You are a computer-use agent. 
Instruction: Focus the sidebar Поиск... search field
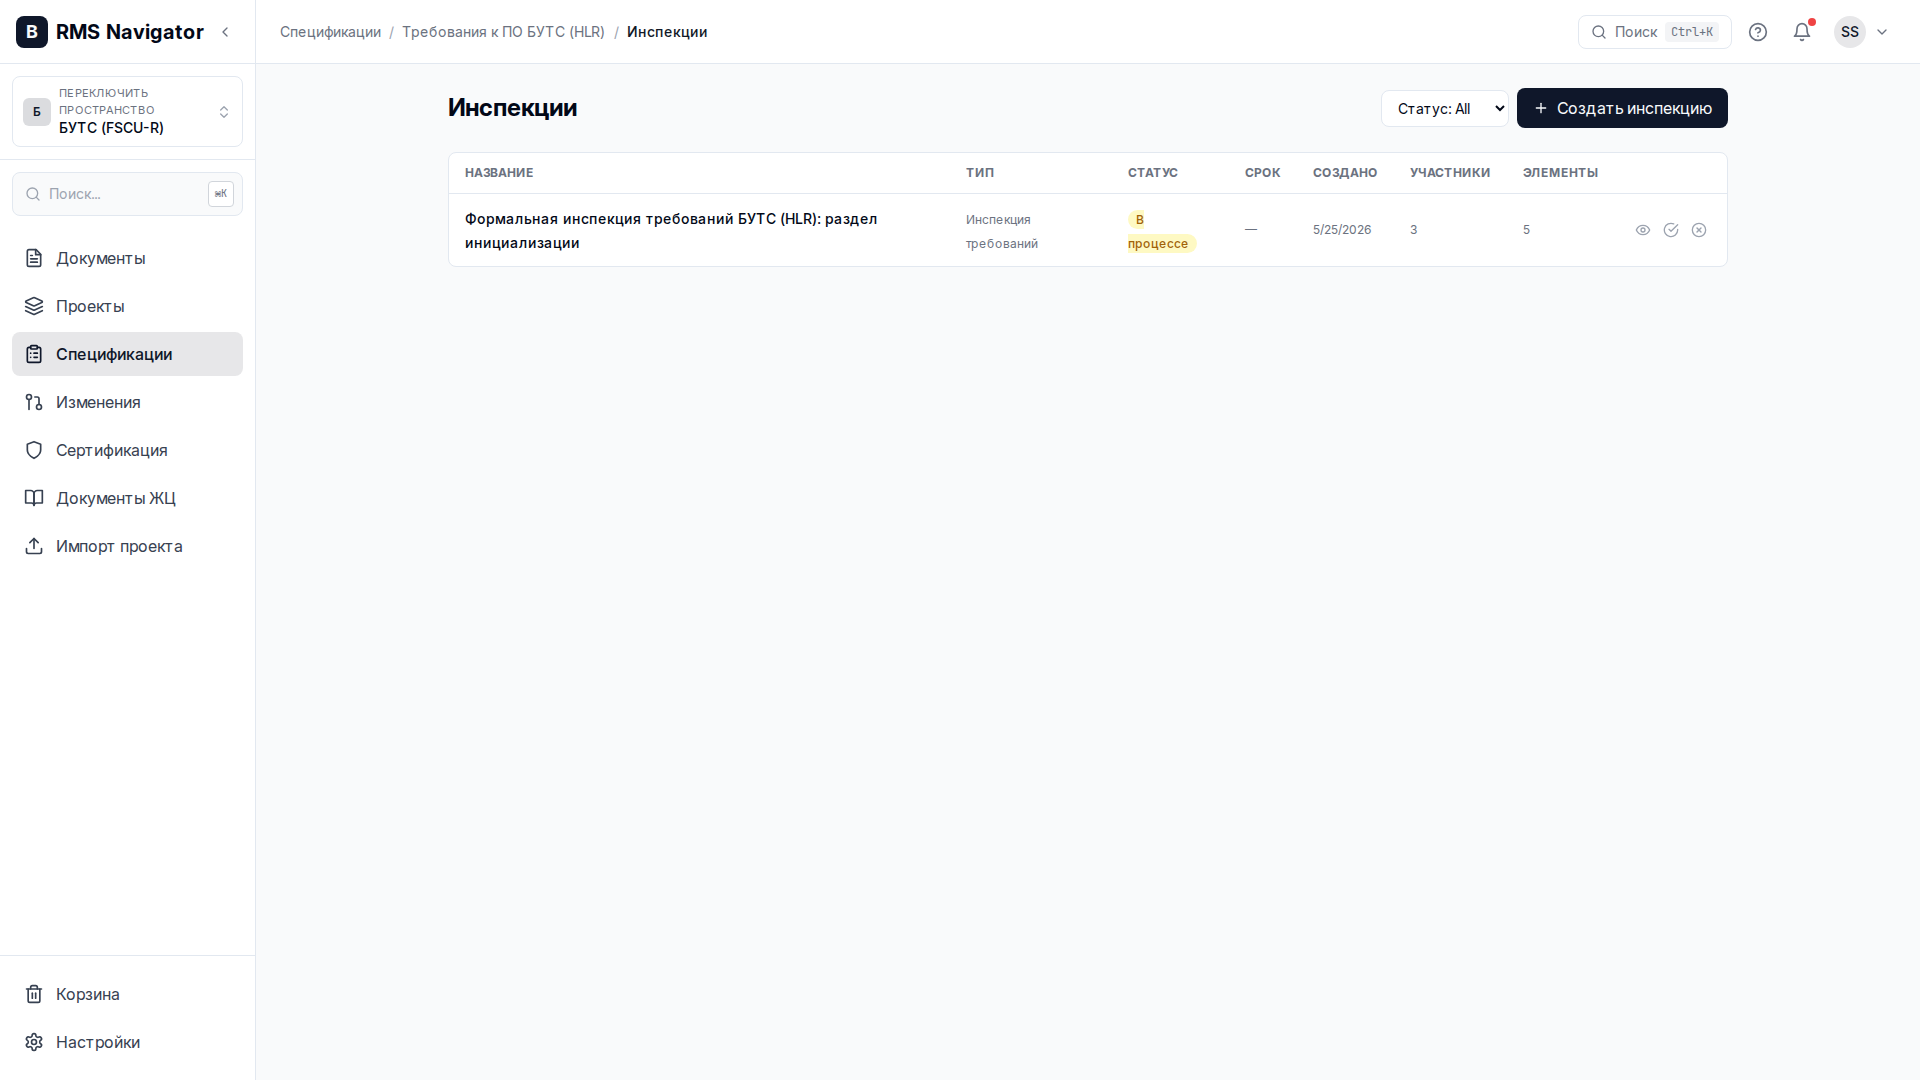(127, 194)
